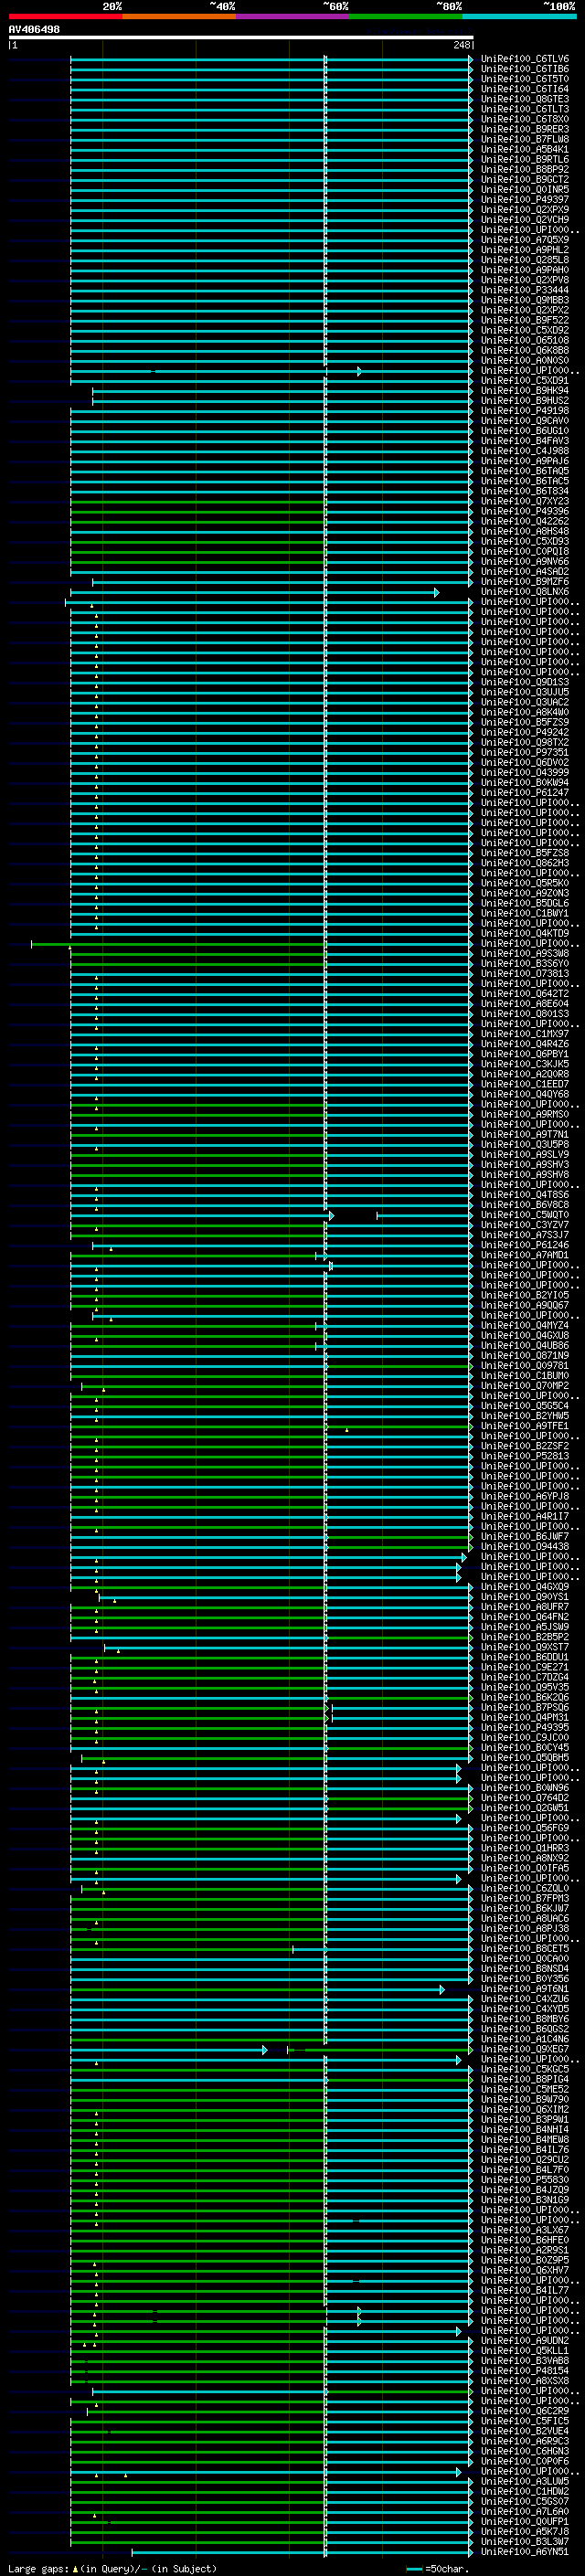
Task: Select the UniRef100_Q6C2R9 label
Action: 525,2411
